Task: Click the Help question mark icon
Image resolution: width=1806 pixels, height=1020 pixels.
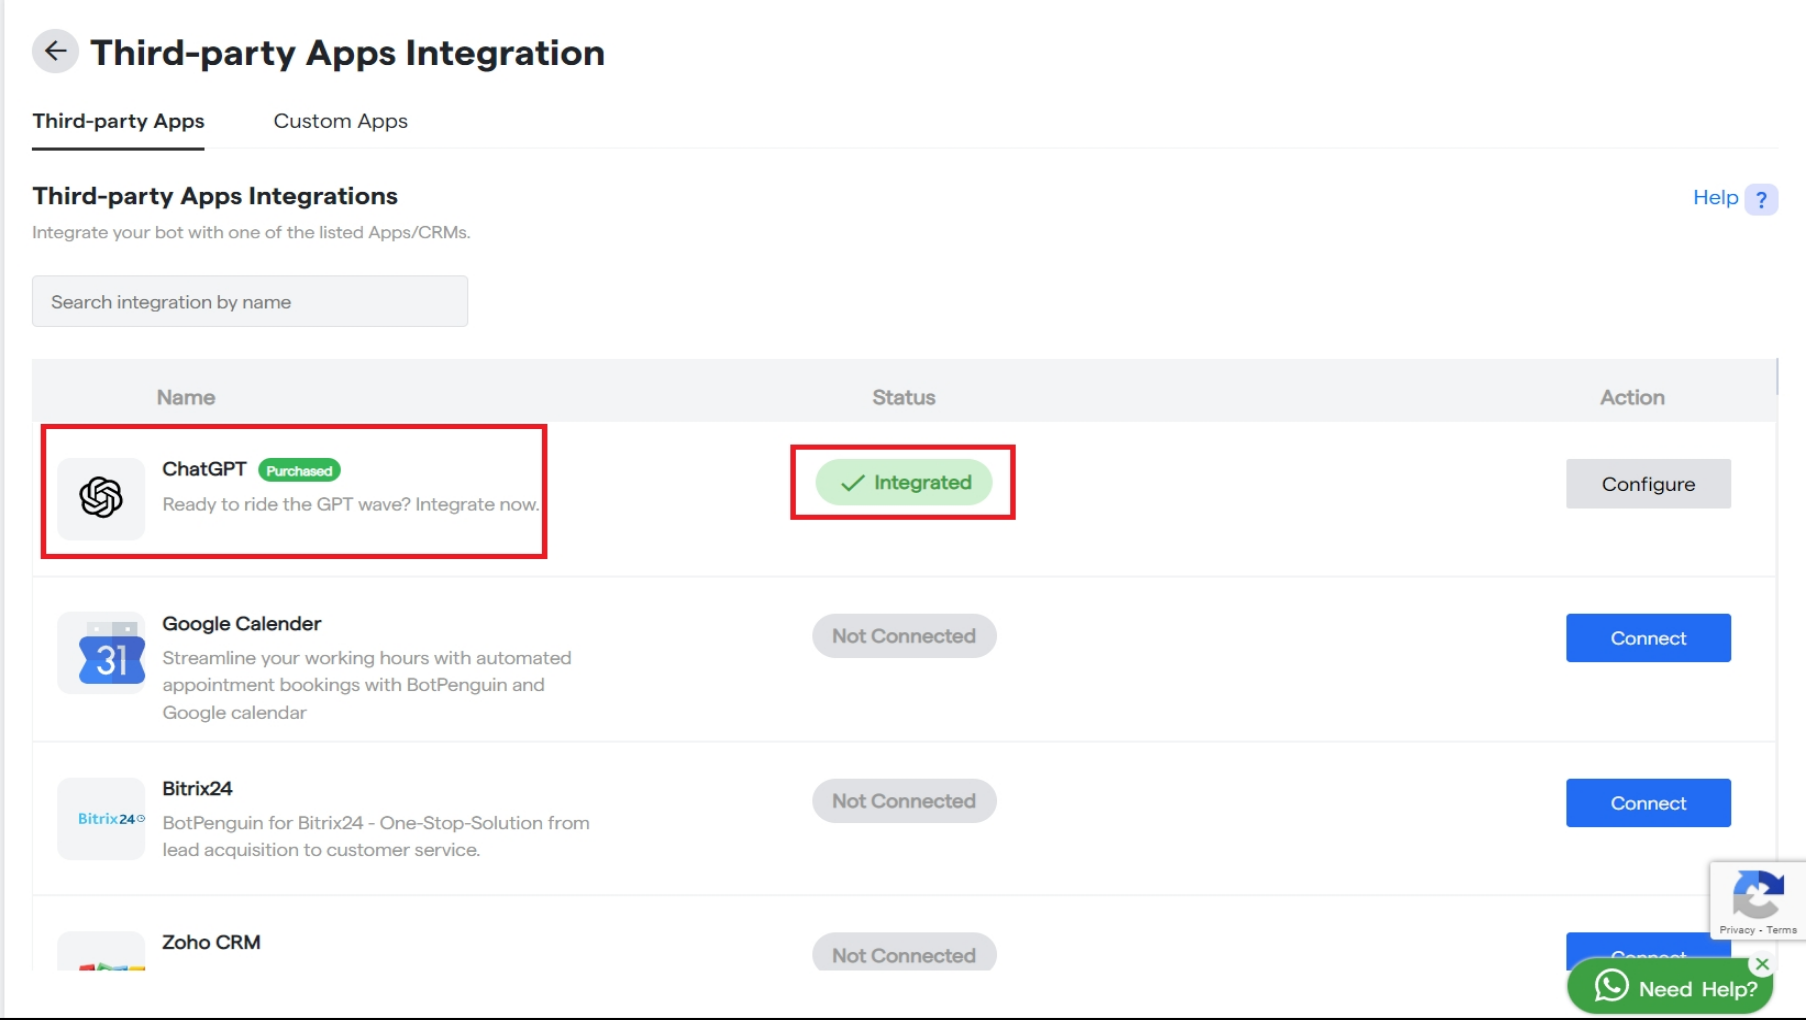Action: 1761,199
